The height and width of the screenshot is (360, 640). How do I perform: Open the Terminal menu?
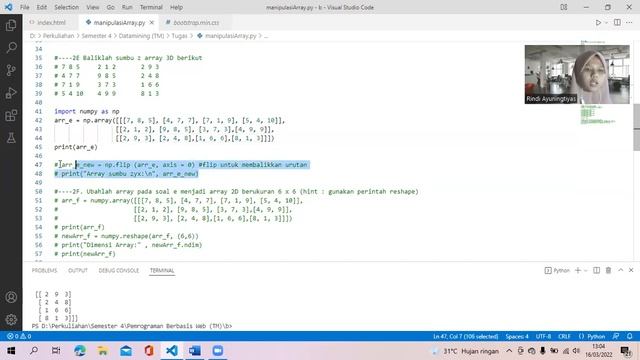click(x=151, y=7)
